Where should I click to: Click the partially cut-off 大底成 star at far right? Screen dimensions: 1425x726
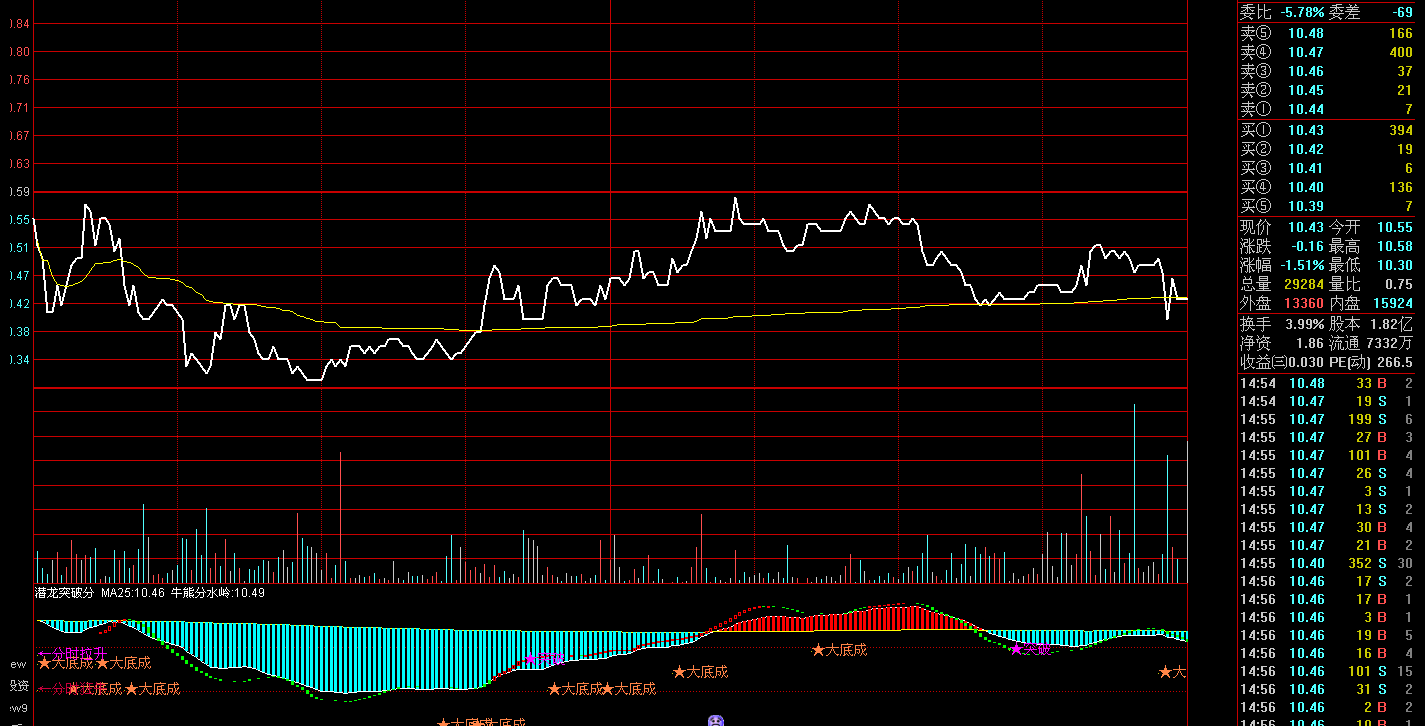coord(1173,673)
